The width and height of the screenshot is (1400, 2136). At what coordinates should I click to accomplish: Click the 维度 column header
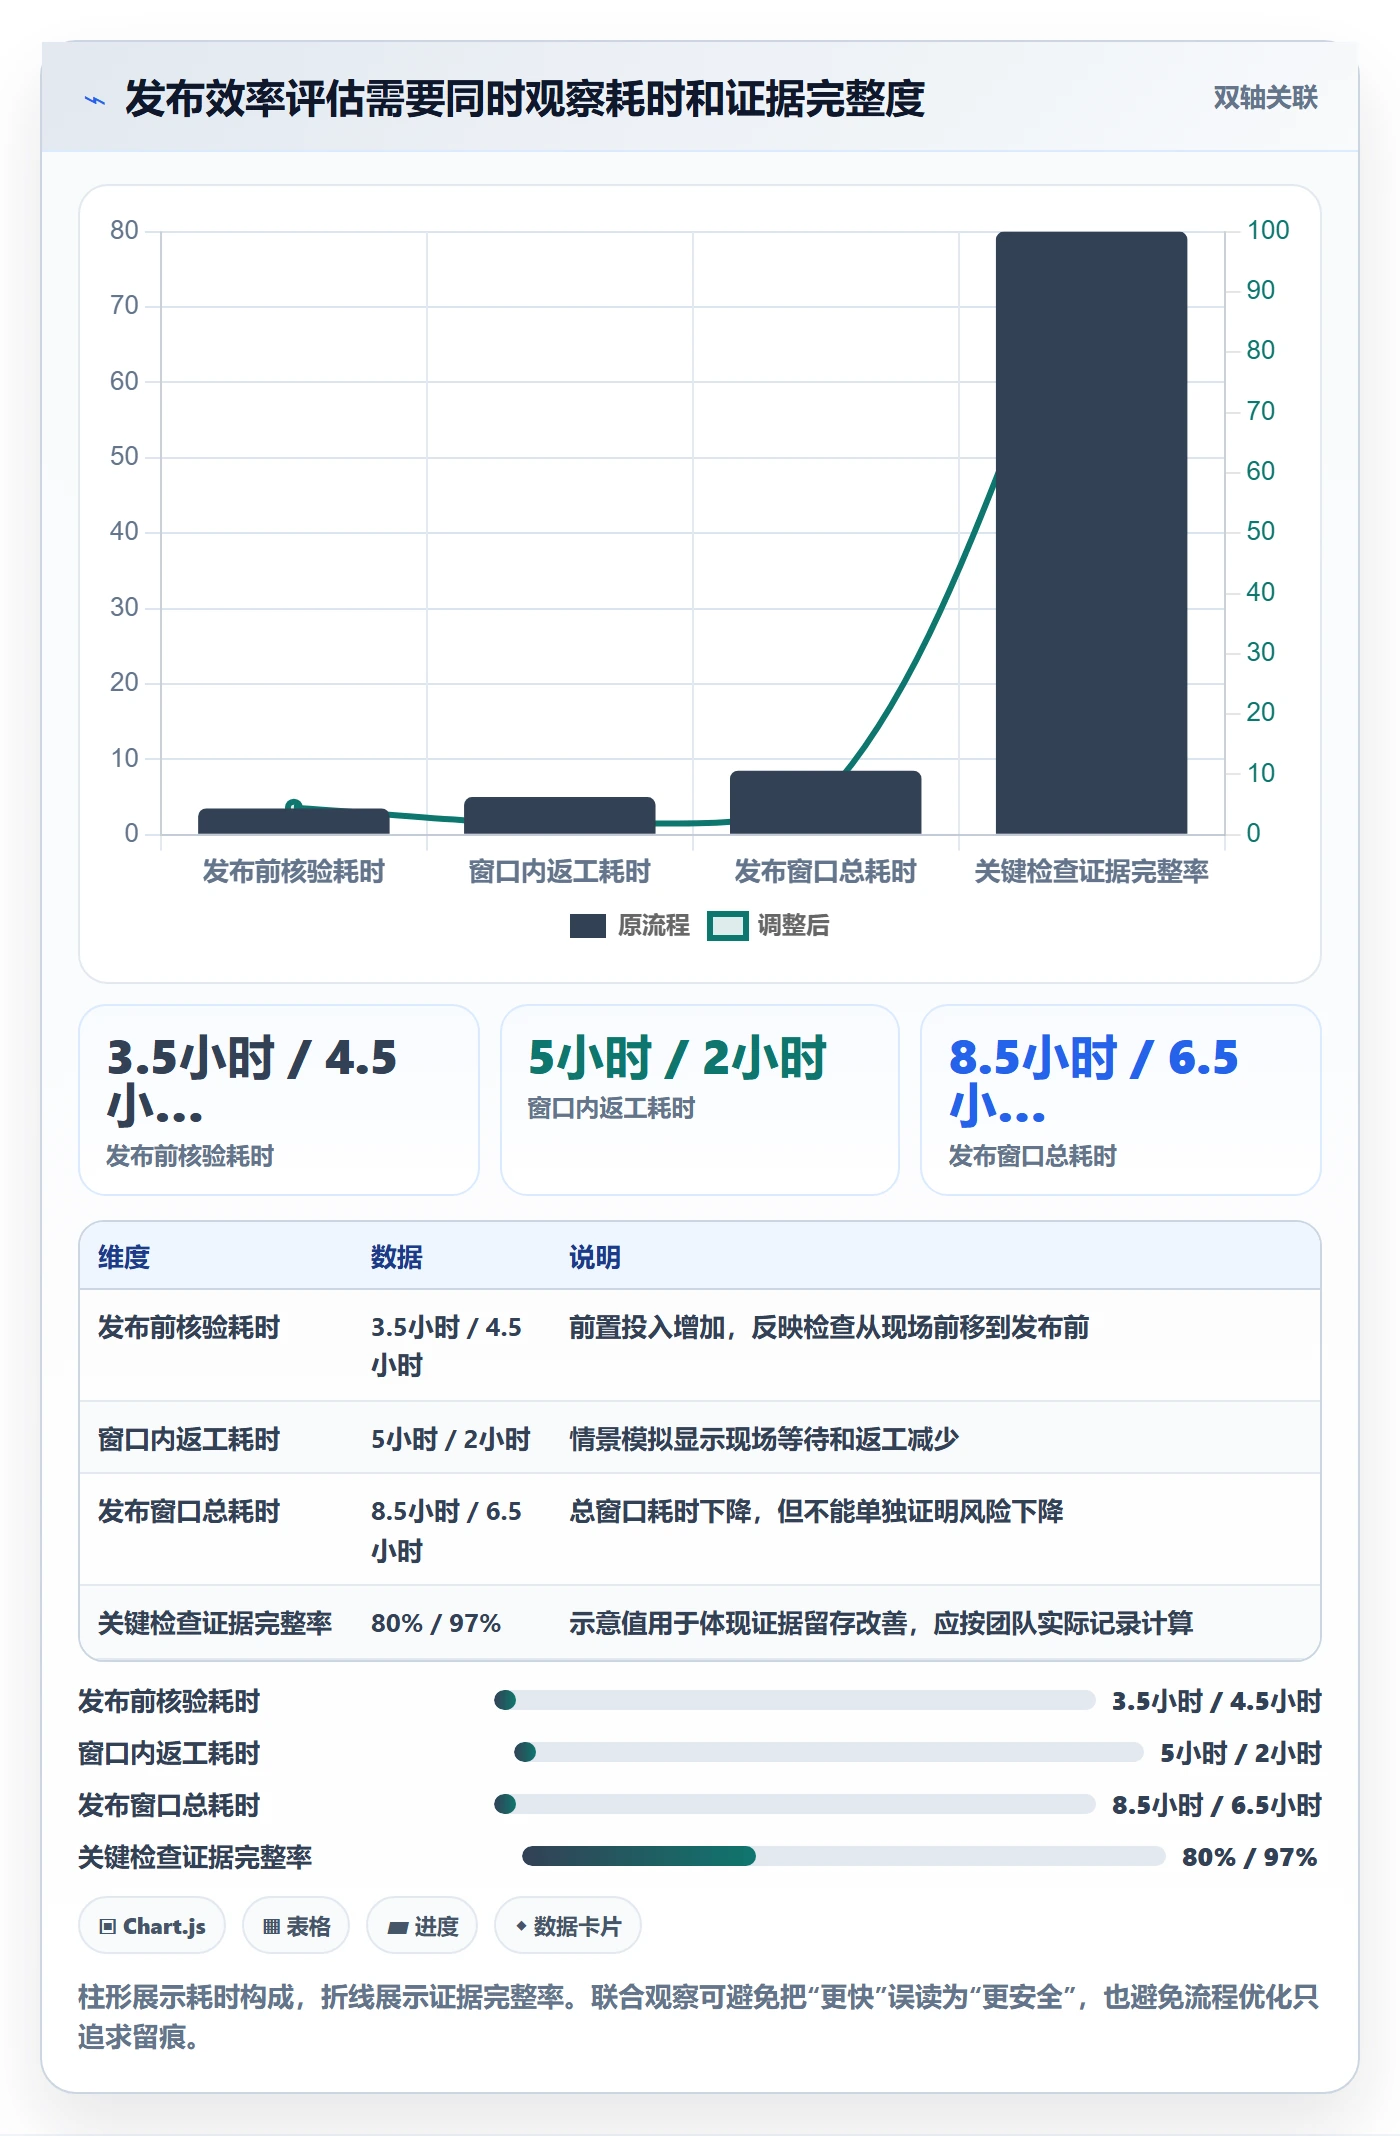pos(124,1257)
